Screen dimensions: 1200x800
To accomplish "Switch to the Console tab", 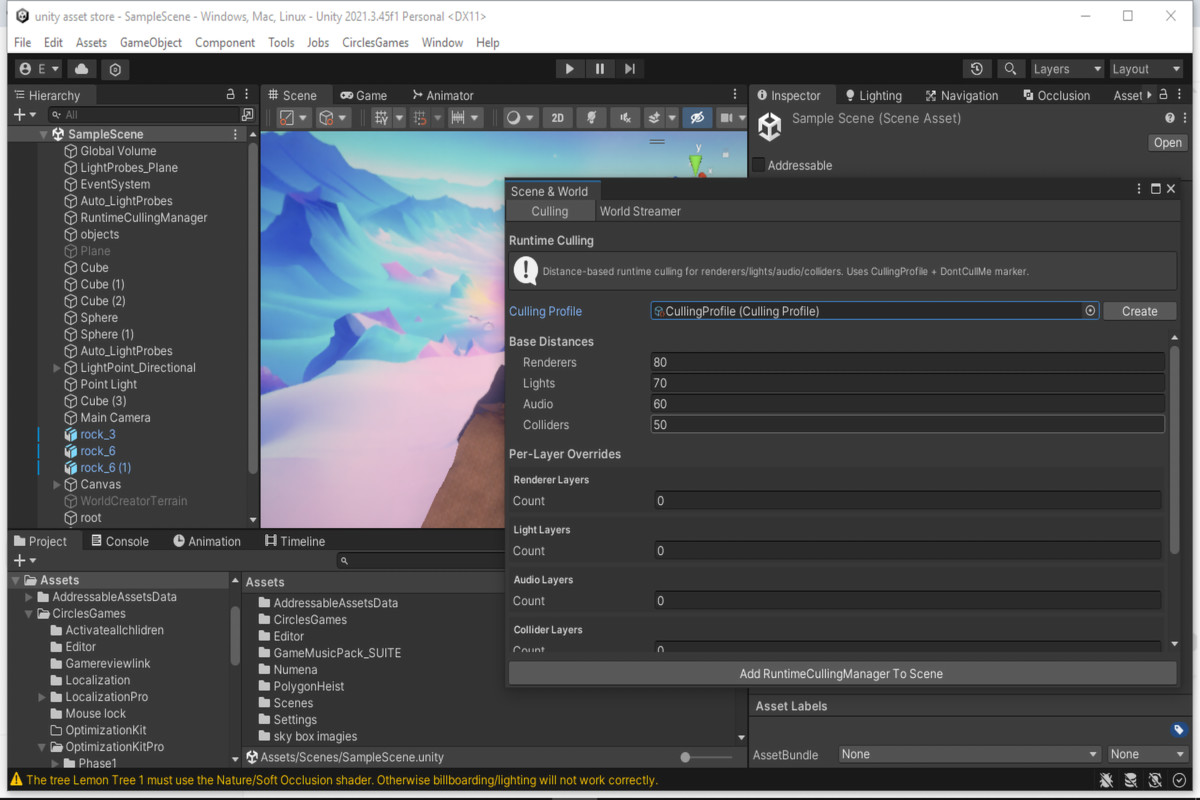I will pos(120,541).
